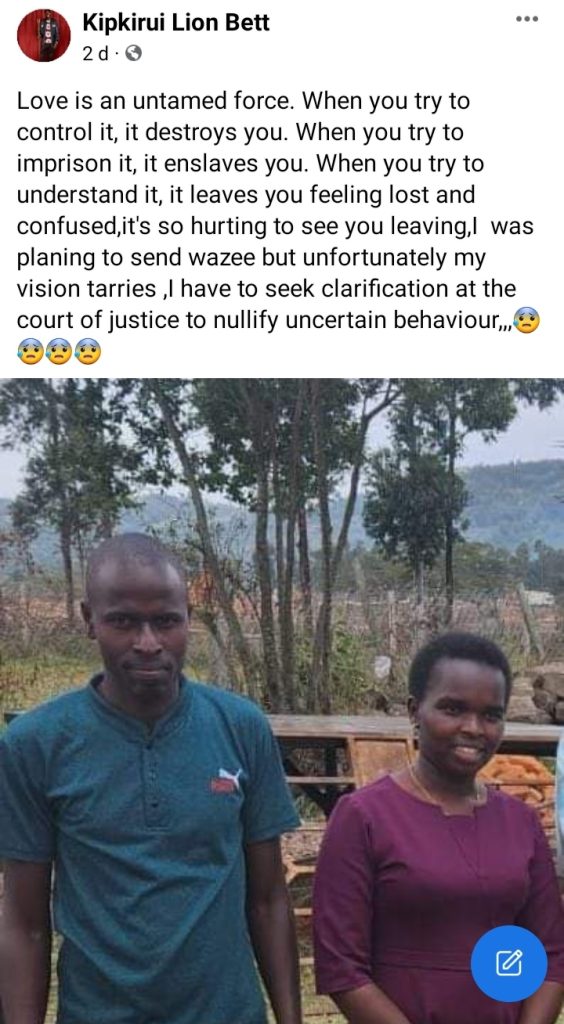Tap the middle crying emoji on the last line
564x1024 pixels.
59,352
